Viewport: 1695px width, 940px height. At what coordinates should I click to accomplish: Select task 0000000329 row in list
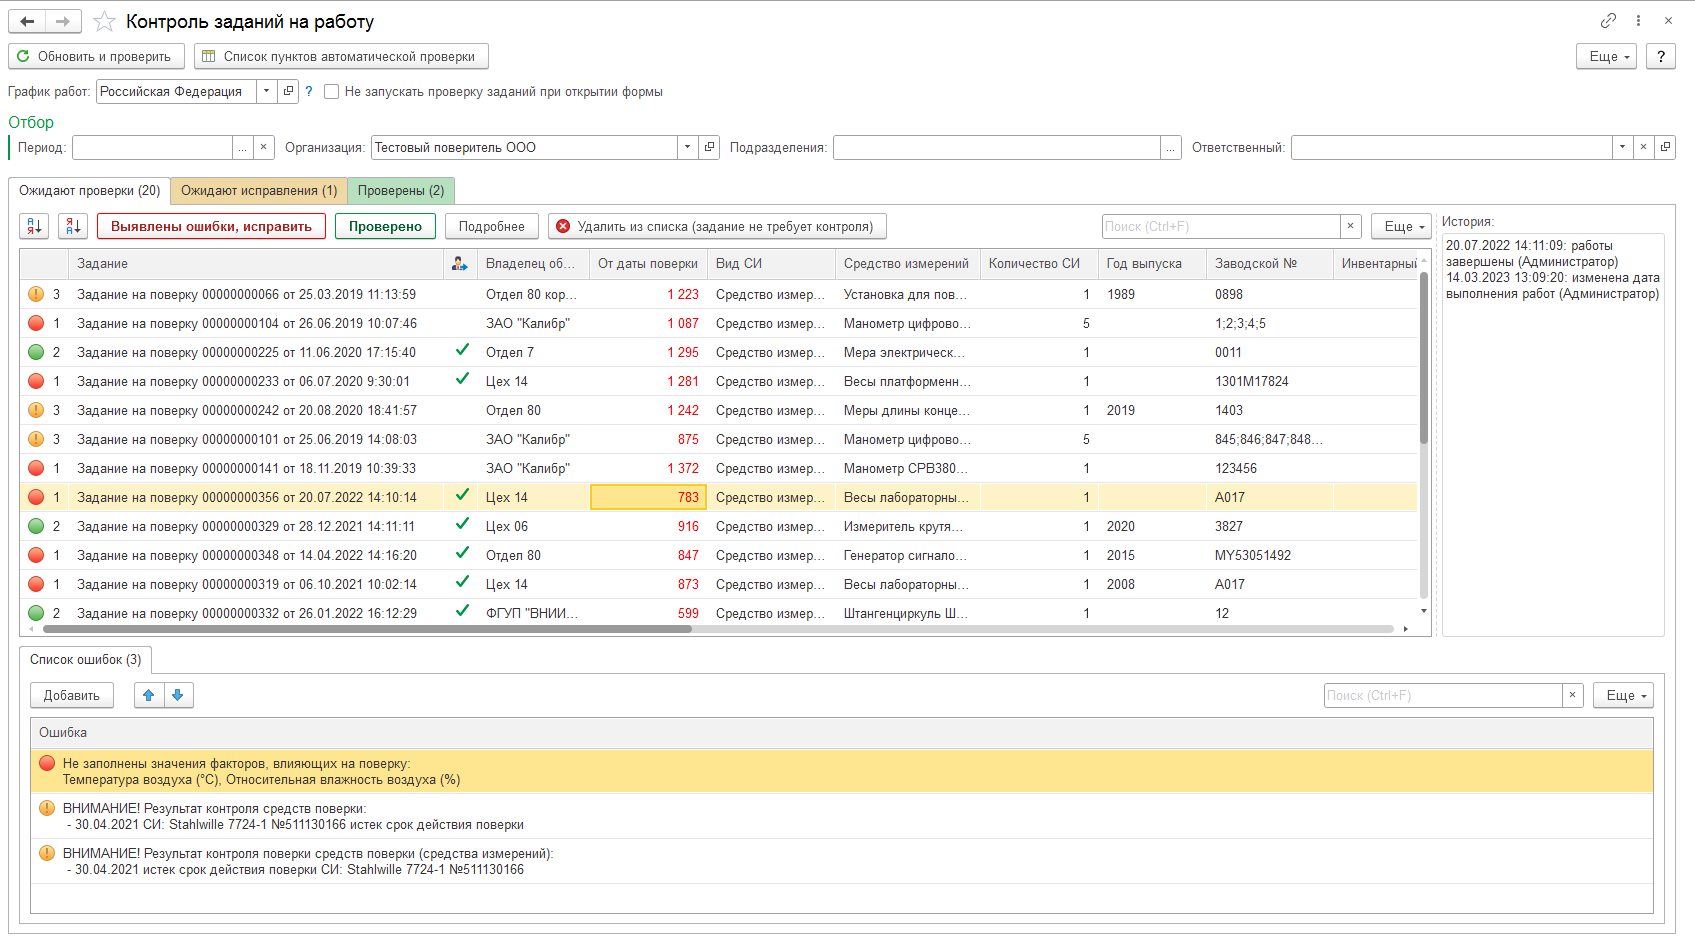tap(246, 527)
